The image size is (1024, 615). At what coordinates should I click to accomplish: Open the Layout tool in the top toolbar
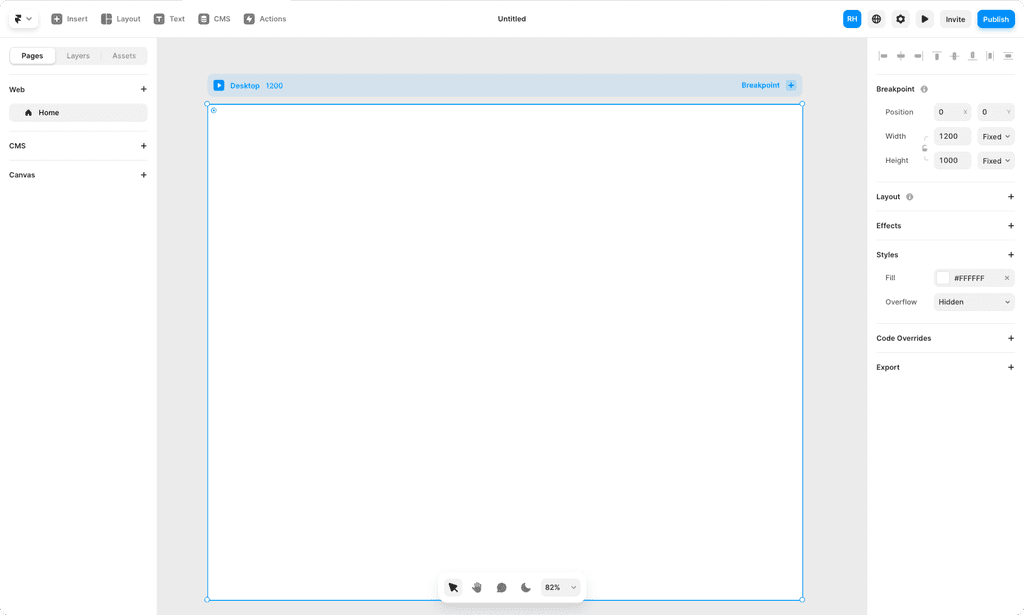coord(120,18)
